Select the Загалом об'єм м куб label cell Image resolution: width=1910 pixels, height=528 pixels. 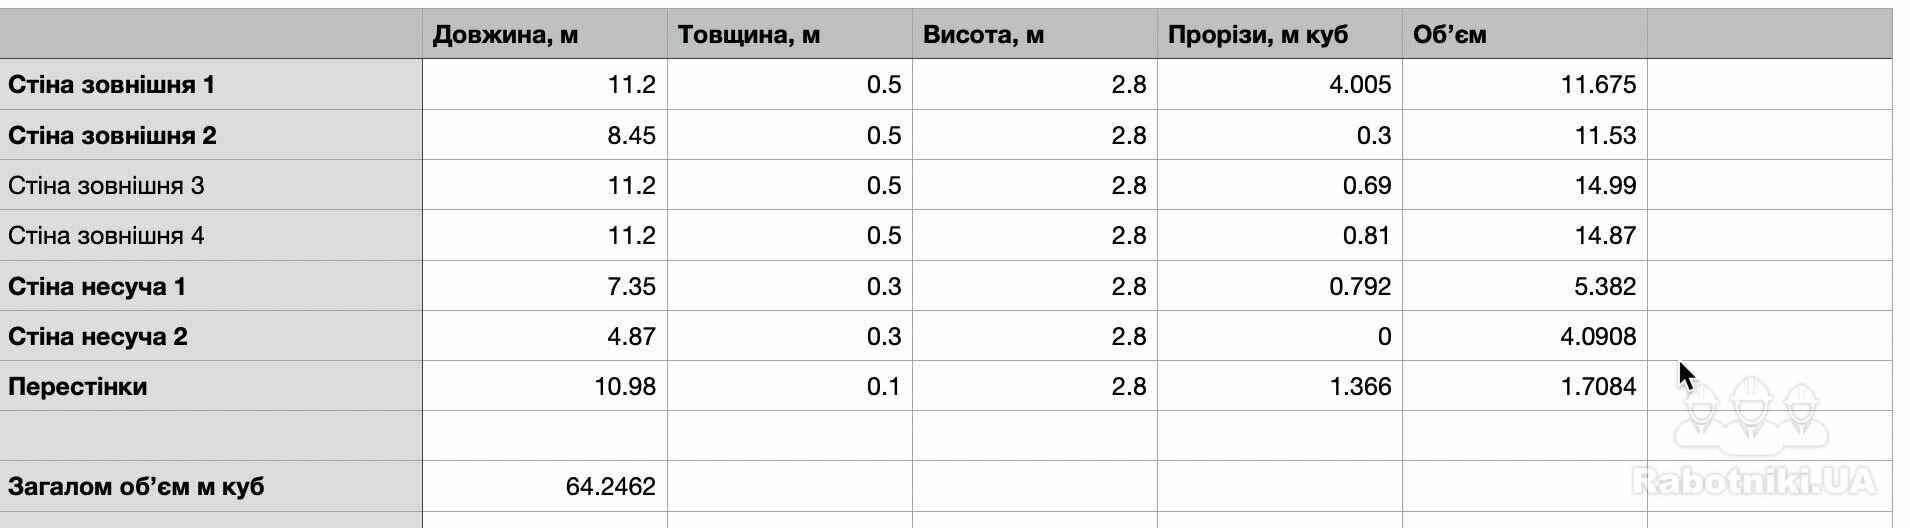(211, 486)
